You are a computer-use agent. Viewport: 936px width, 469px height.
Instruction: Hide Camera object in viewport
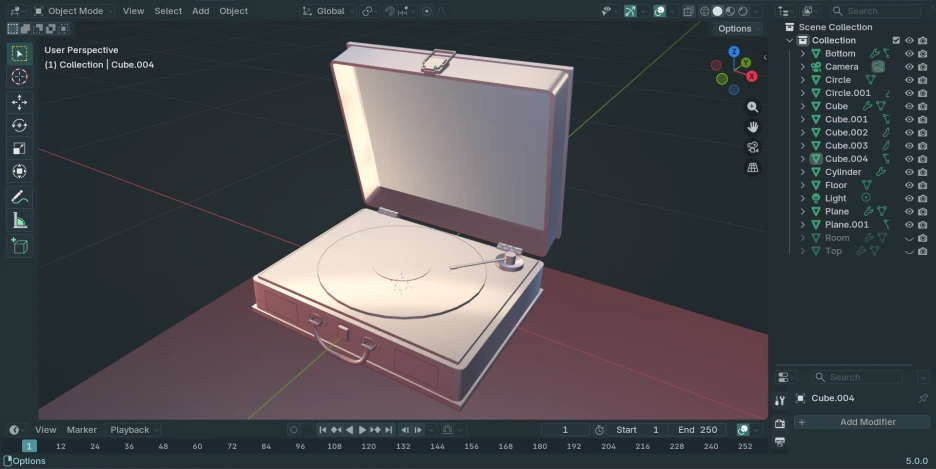[x=909, y=67]
